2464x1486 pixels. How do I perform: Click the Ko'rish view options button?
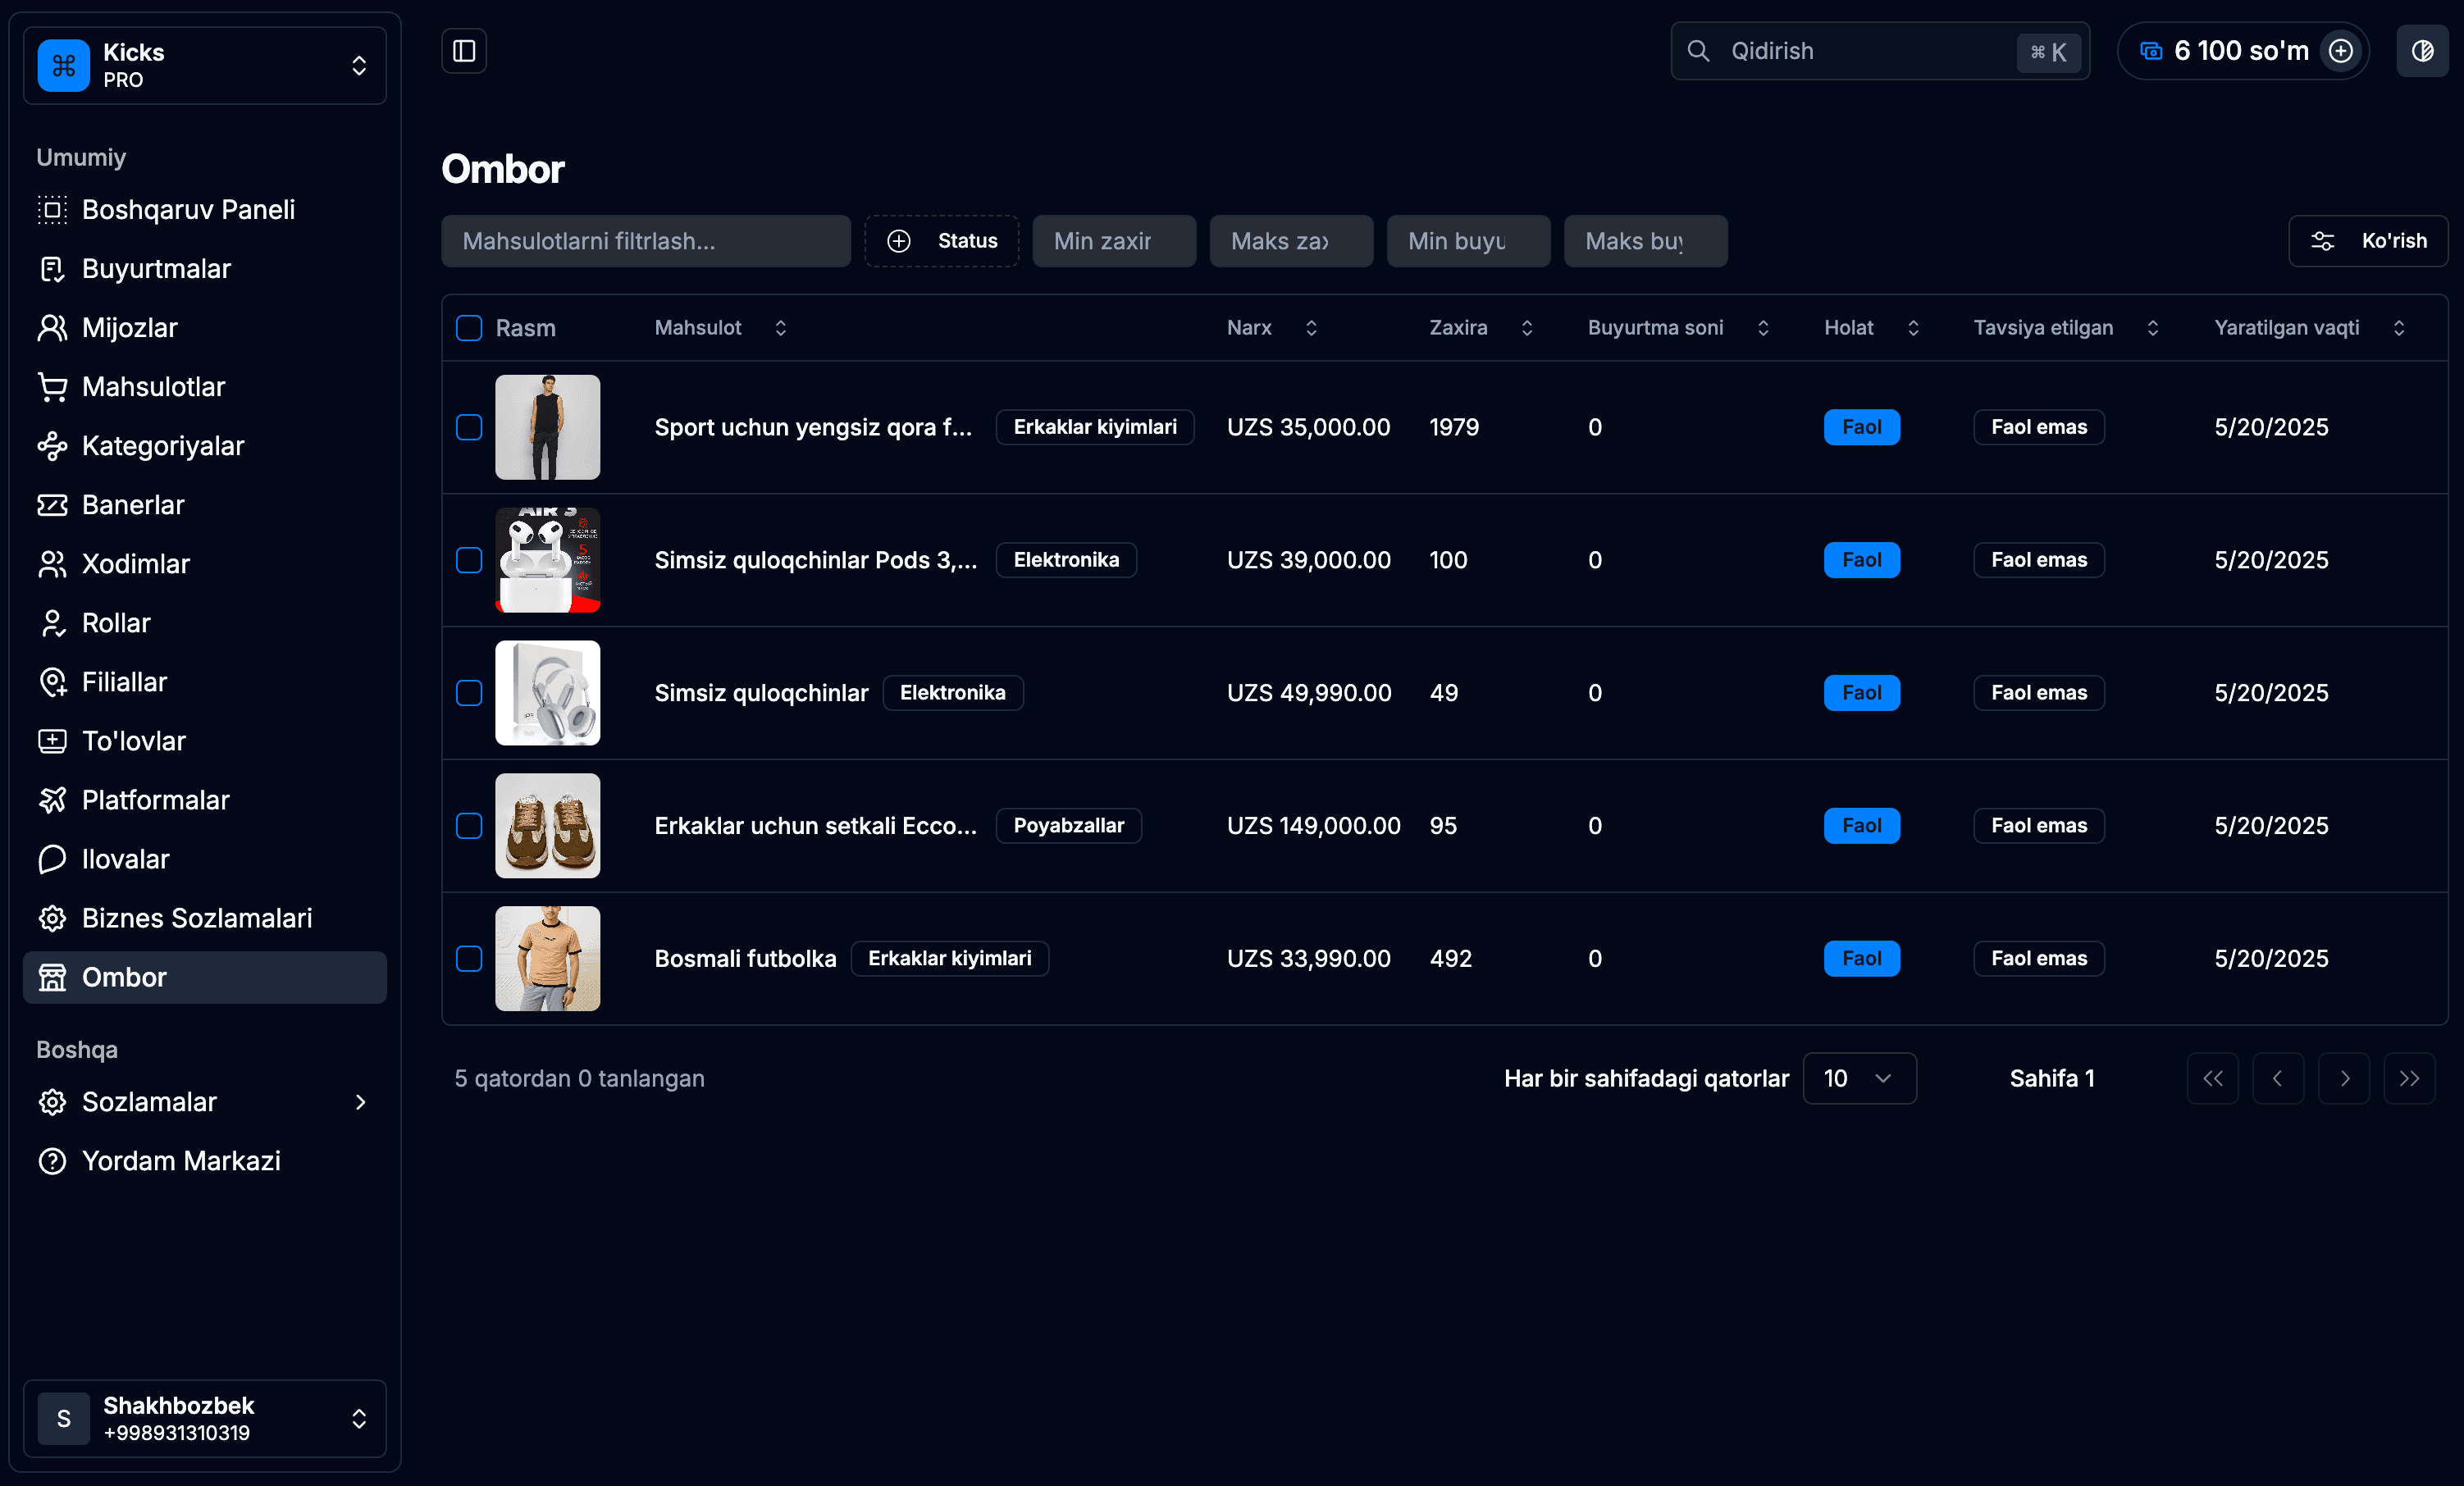point(2368,241)
